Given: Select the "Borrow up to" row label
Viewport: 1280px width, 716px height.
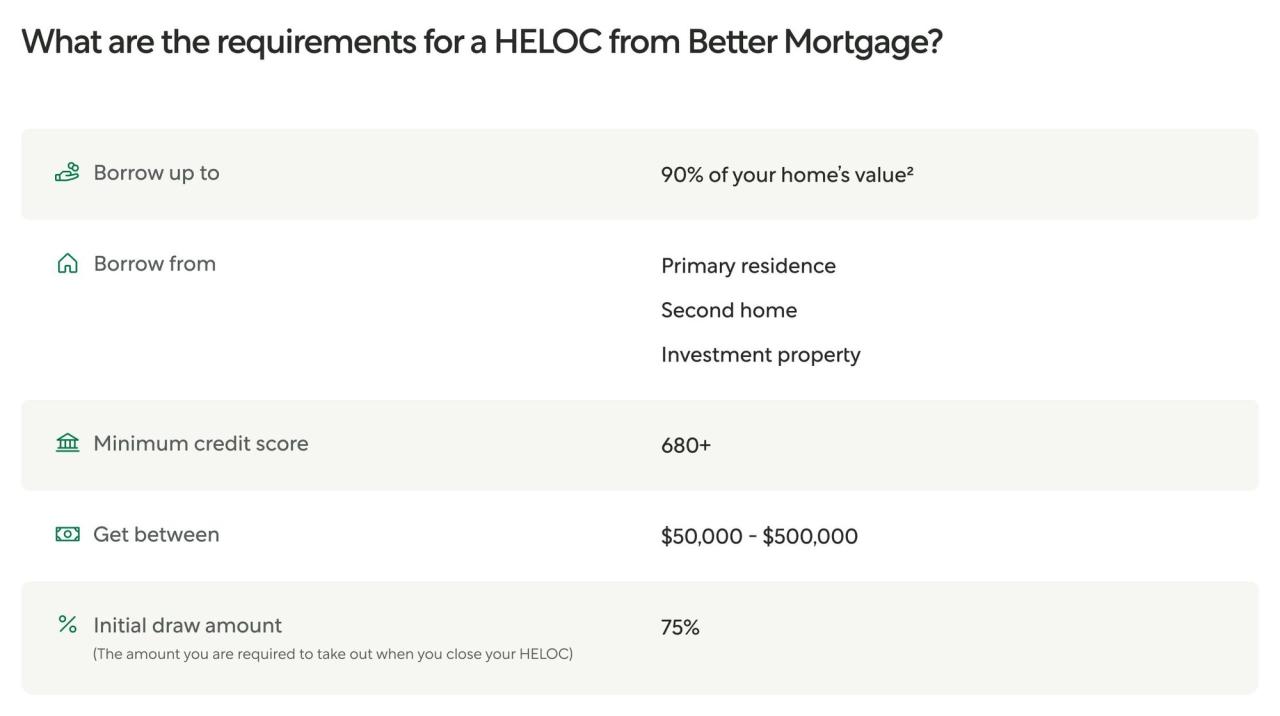Looking at the screenshot, I should pos(156,173).
